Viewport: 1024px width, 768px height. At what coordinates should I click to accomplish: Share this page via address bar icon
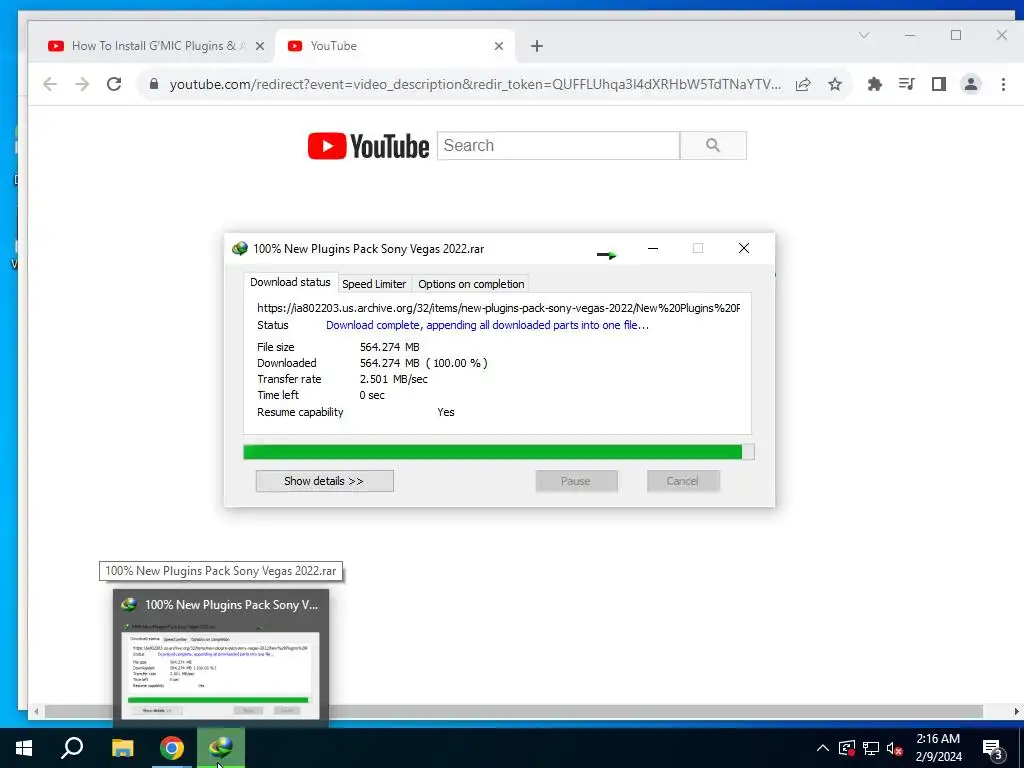[x=803, y=84]
